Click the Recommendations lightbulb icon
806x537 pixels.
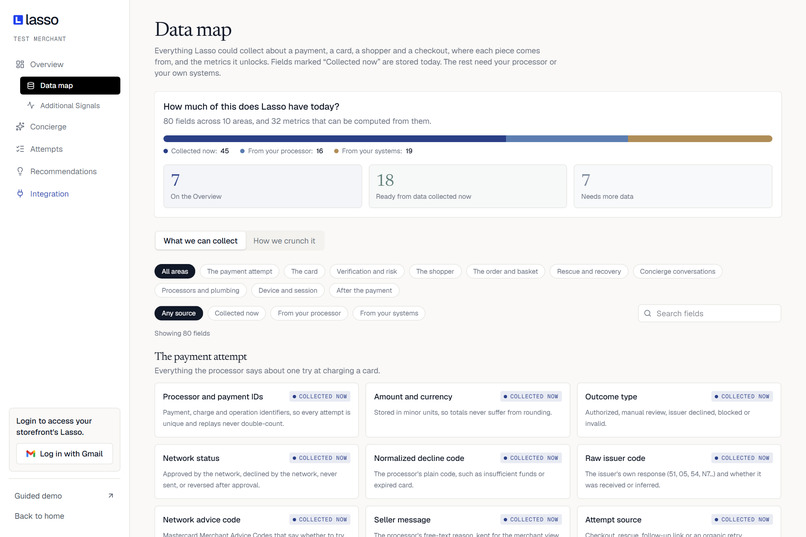[20, 171]
